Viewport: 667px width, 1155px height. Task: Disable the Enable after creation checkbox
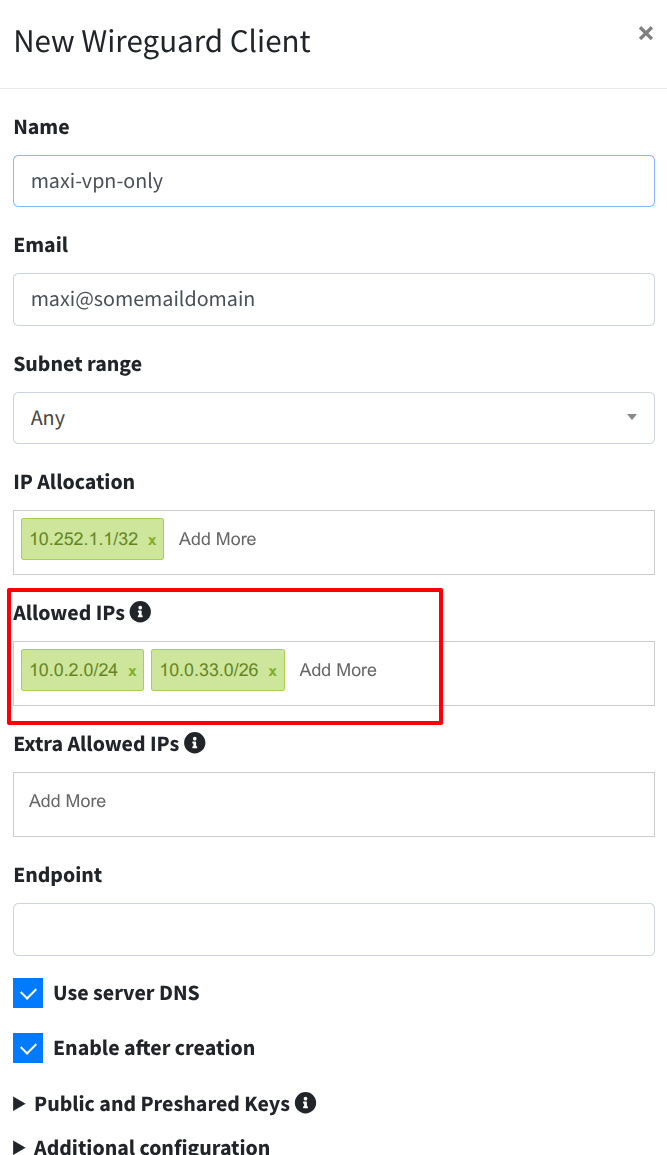(29, 1048)
